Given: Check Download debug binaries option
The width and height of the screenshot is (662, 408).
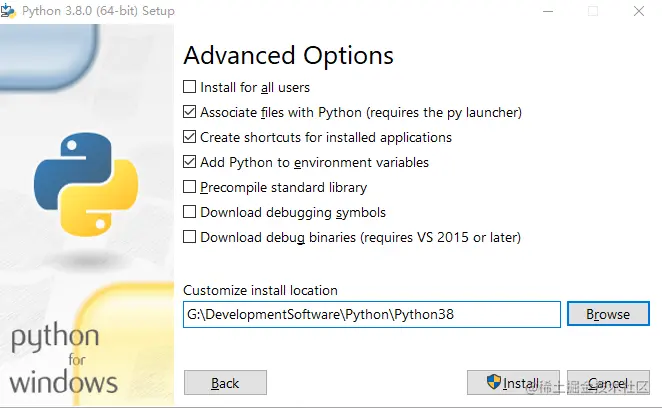Looking at the screenshot, I should click(190, 237).
